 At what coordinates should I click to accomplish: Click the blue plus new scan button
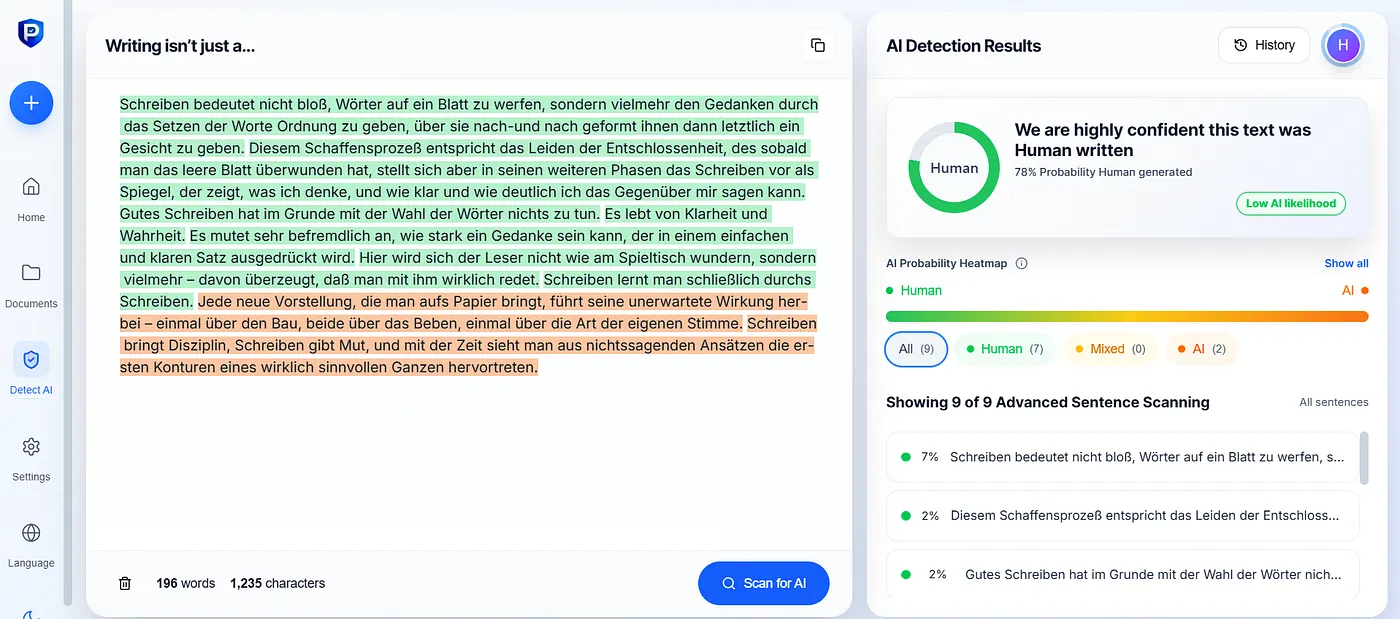click(x=31, y=103)
